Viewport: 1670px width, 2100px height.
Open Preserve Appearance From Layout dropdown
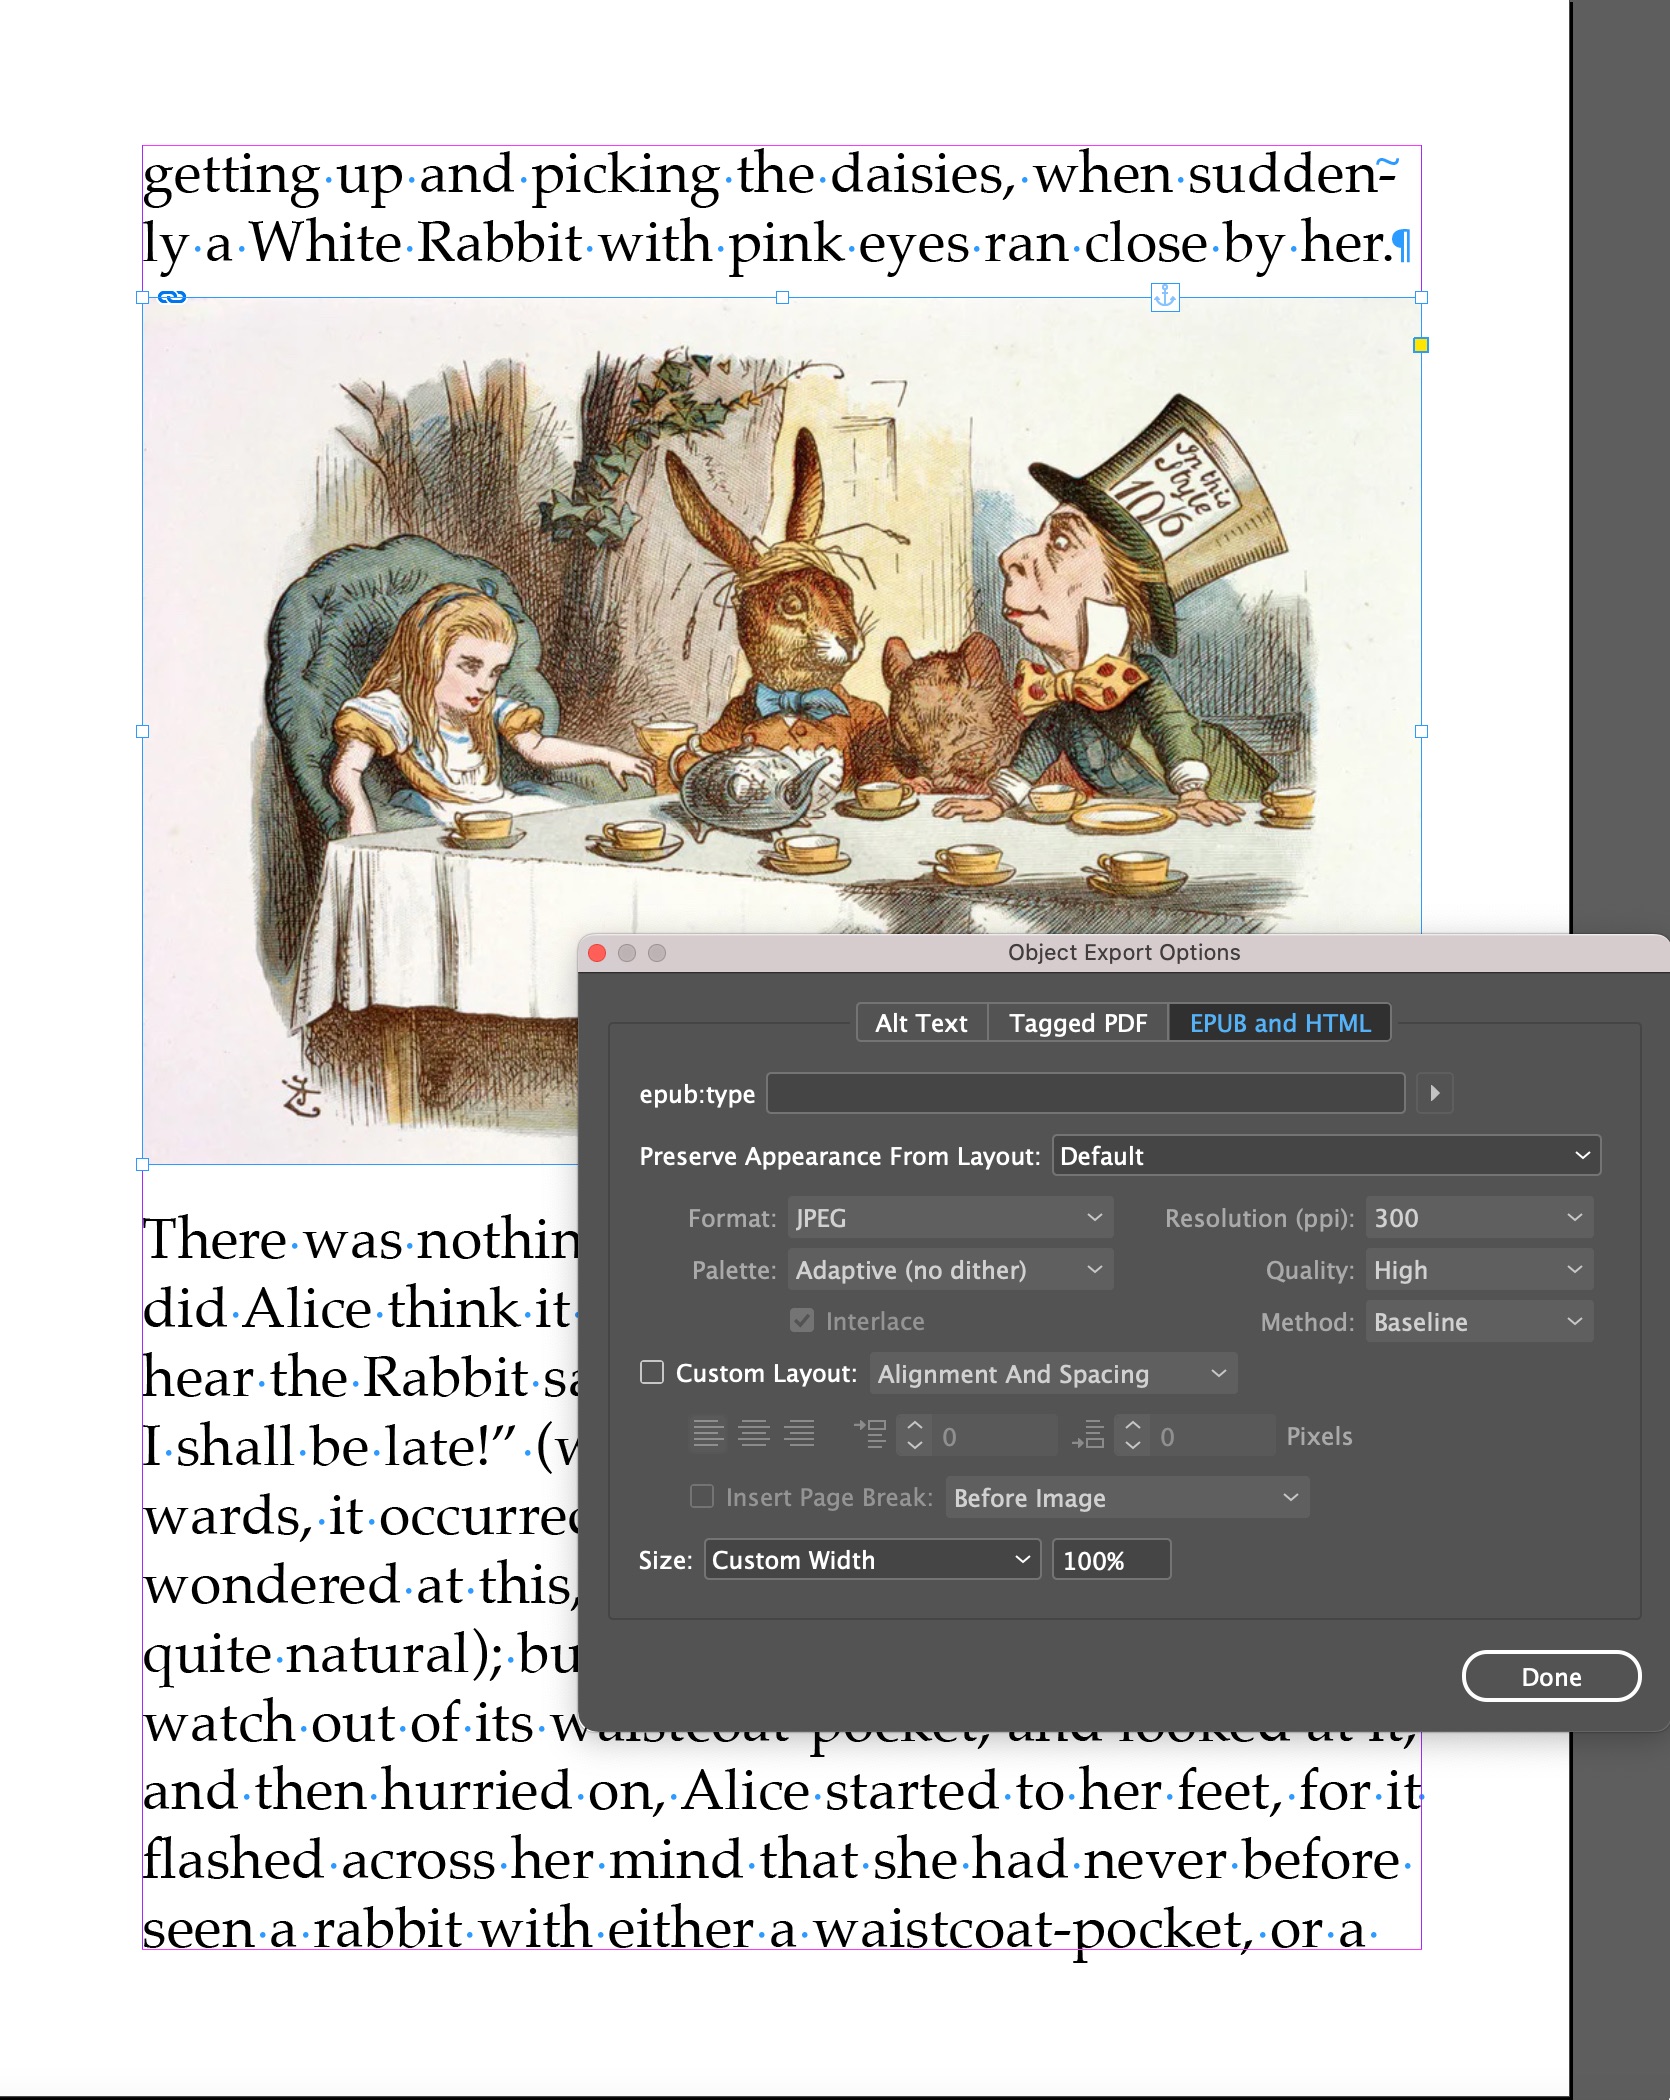pos(1326,1155)
